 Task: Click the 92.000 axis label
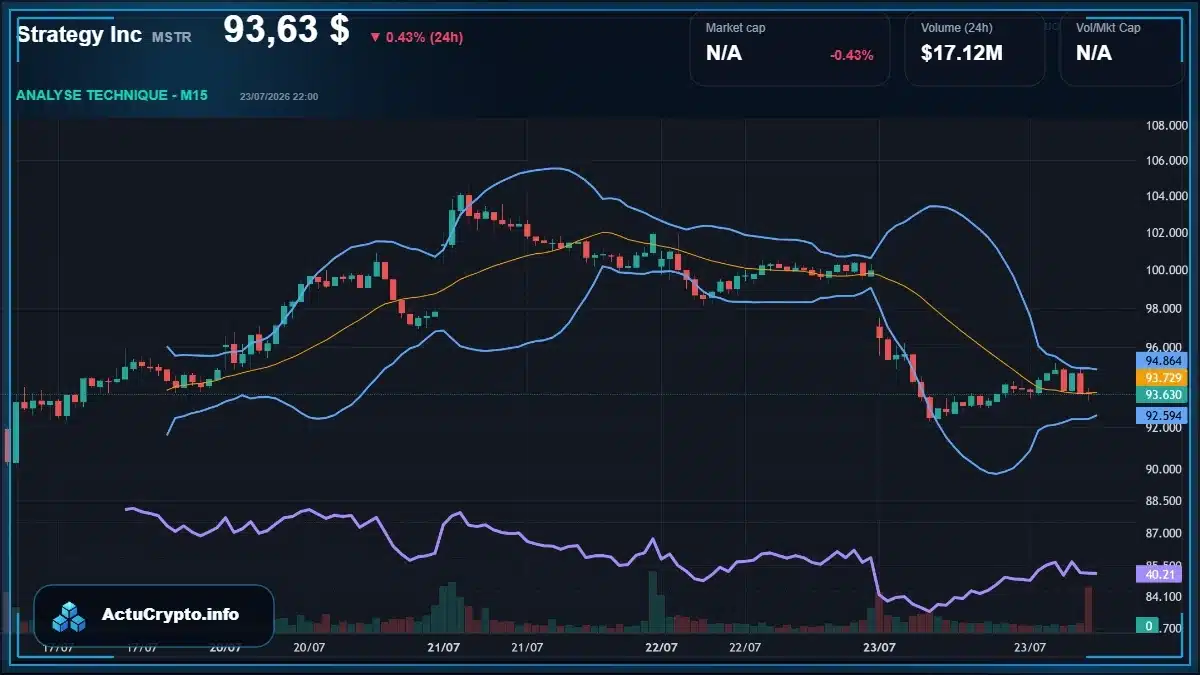click(1165, 428)
